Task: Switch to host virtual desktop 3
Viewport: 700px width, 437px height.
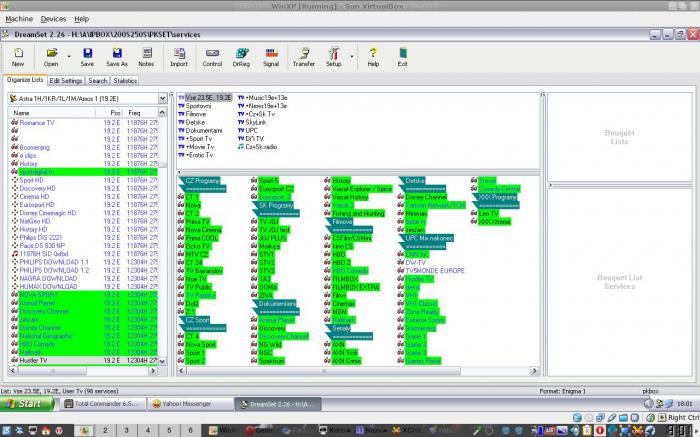Action: (x=127, y=430)
